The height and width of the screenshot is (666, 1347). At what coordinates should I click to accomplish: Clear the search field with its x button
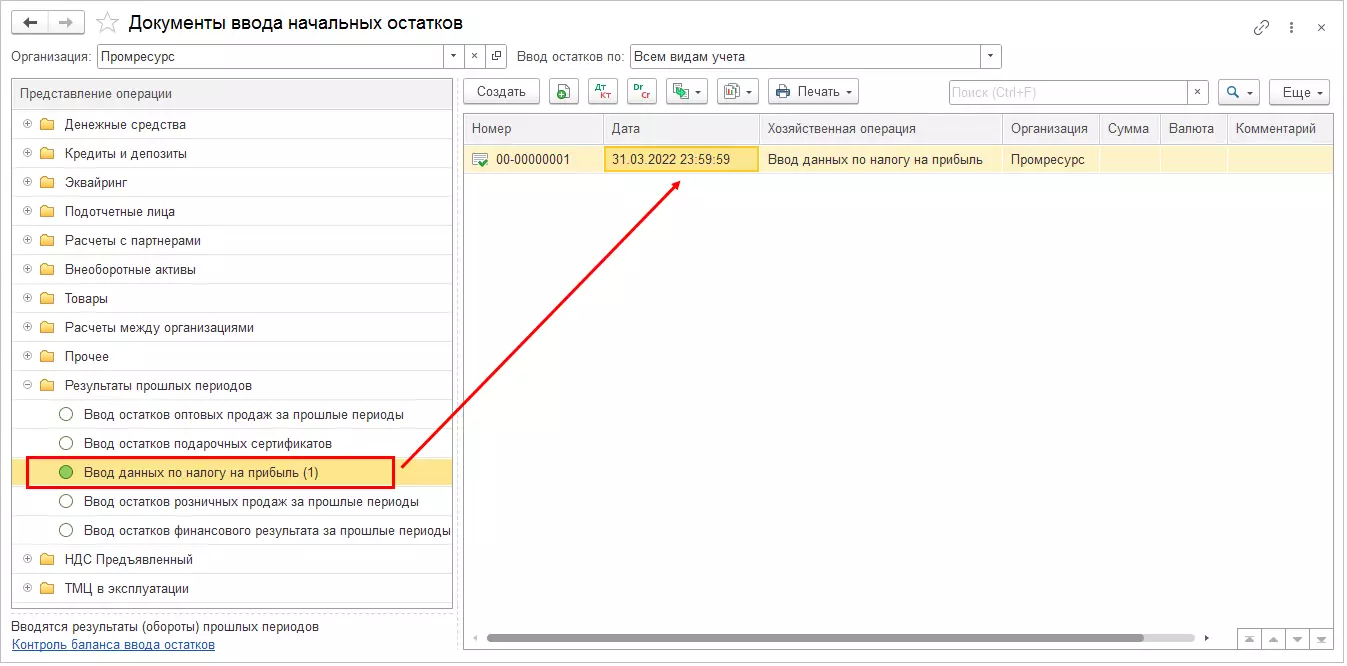click(1198, 92)
